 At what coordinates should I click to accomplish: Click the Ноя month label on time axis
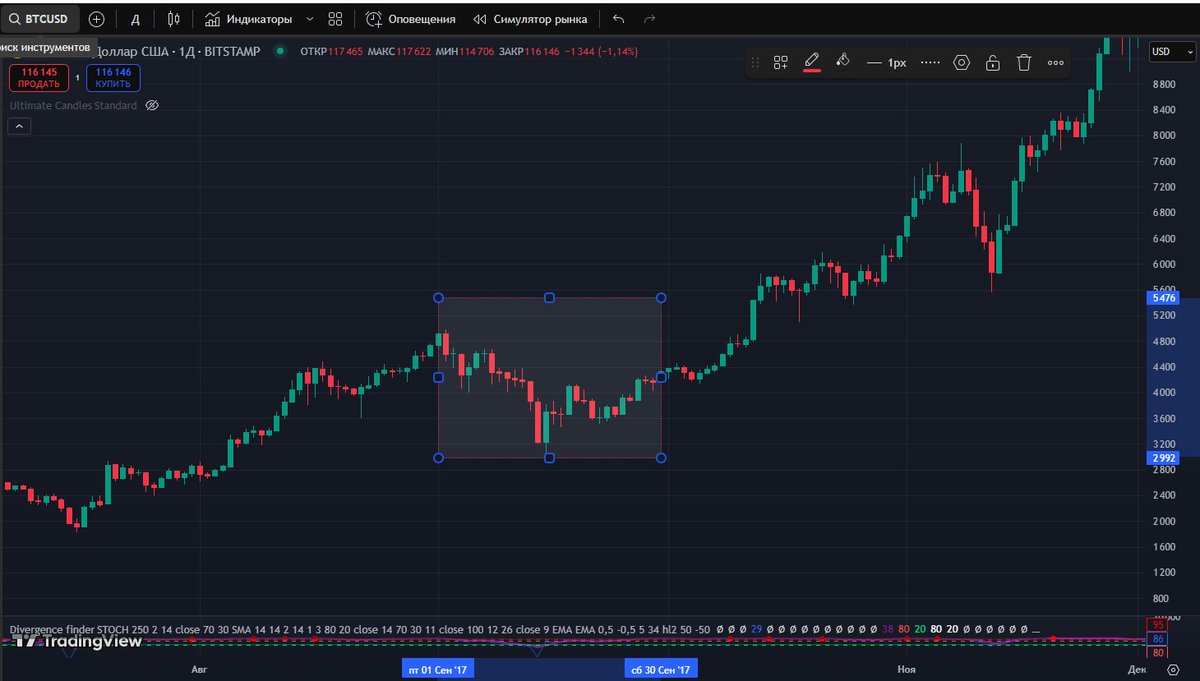pyautogui.click(x=906, y=669)
